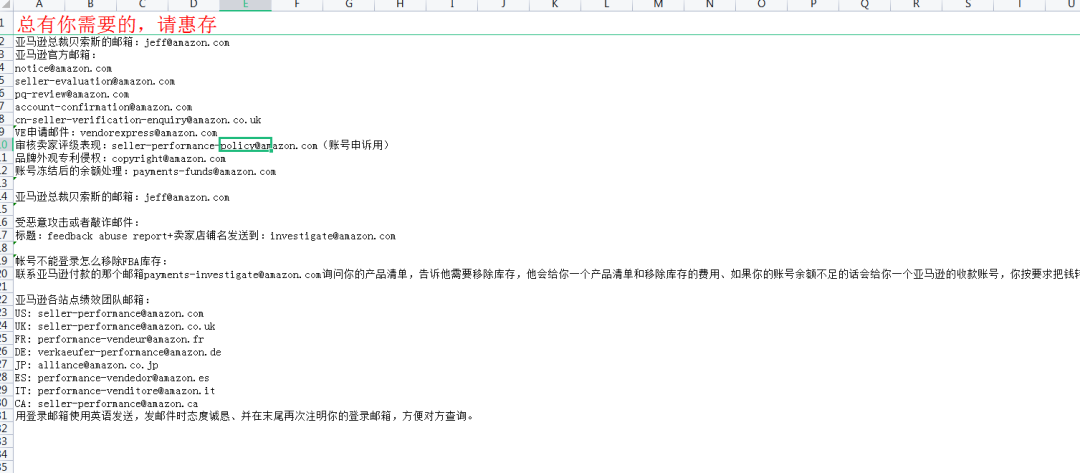Select column L header
Image resolution: width=1080 pixels, height=473 pixels.
click(606, 6)
